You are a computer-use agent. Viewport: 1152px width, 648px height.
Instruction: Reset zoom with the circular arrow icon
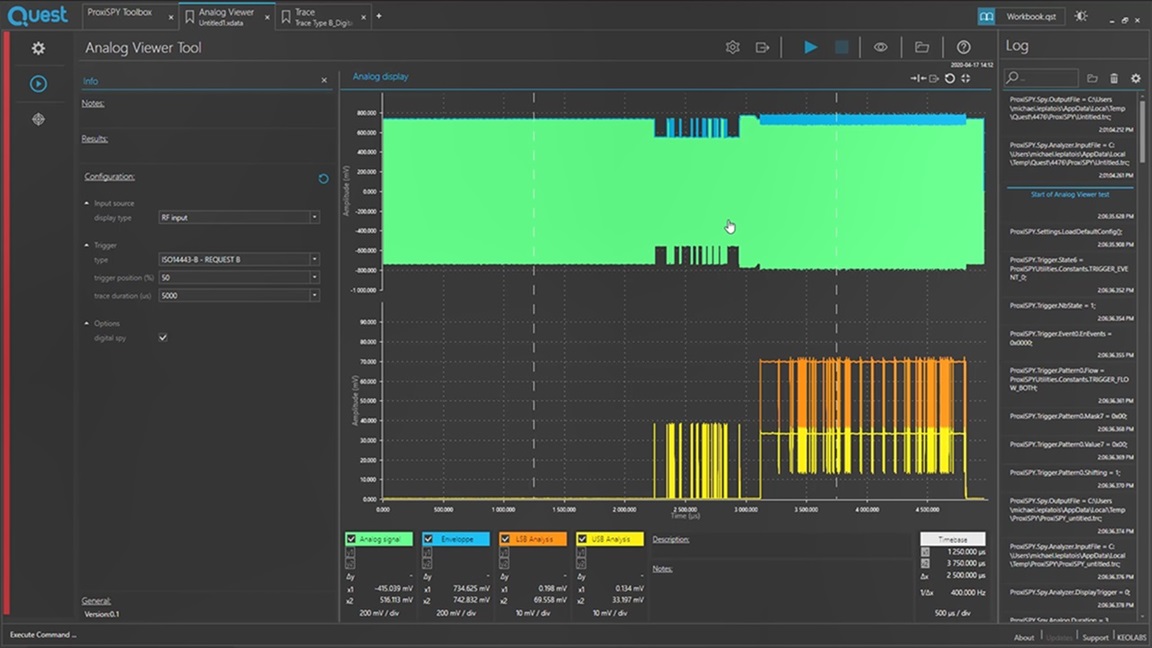click(x=950, y=78)
